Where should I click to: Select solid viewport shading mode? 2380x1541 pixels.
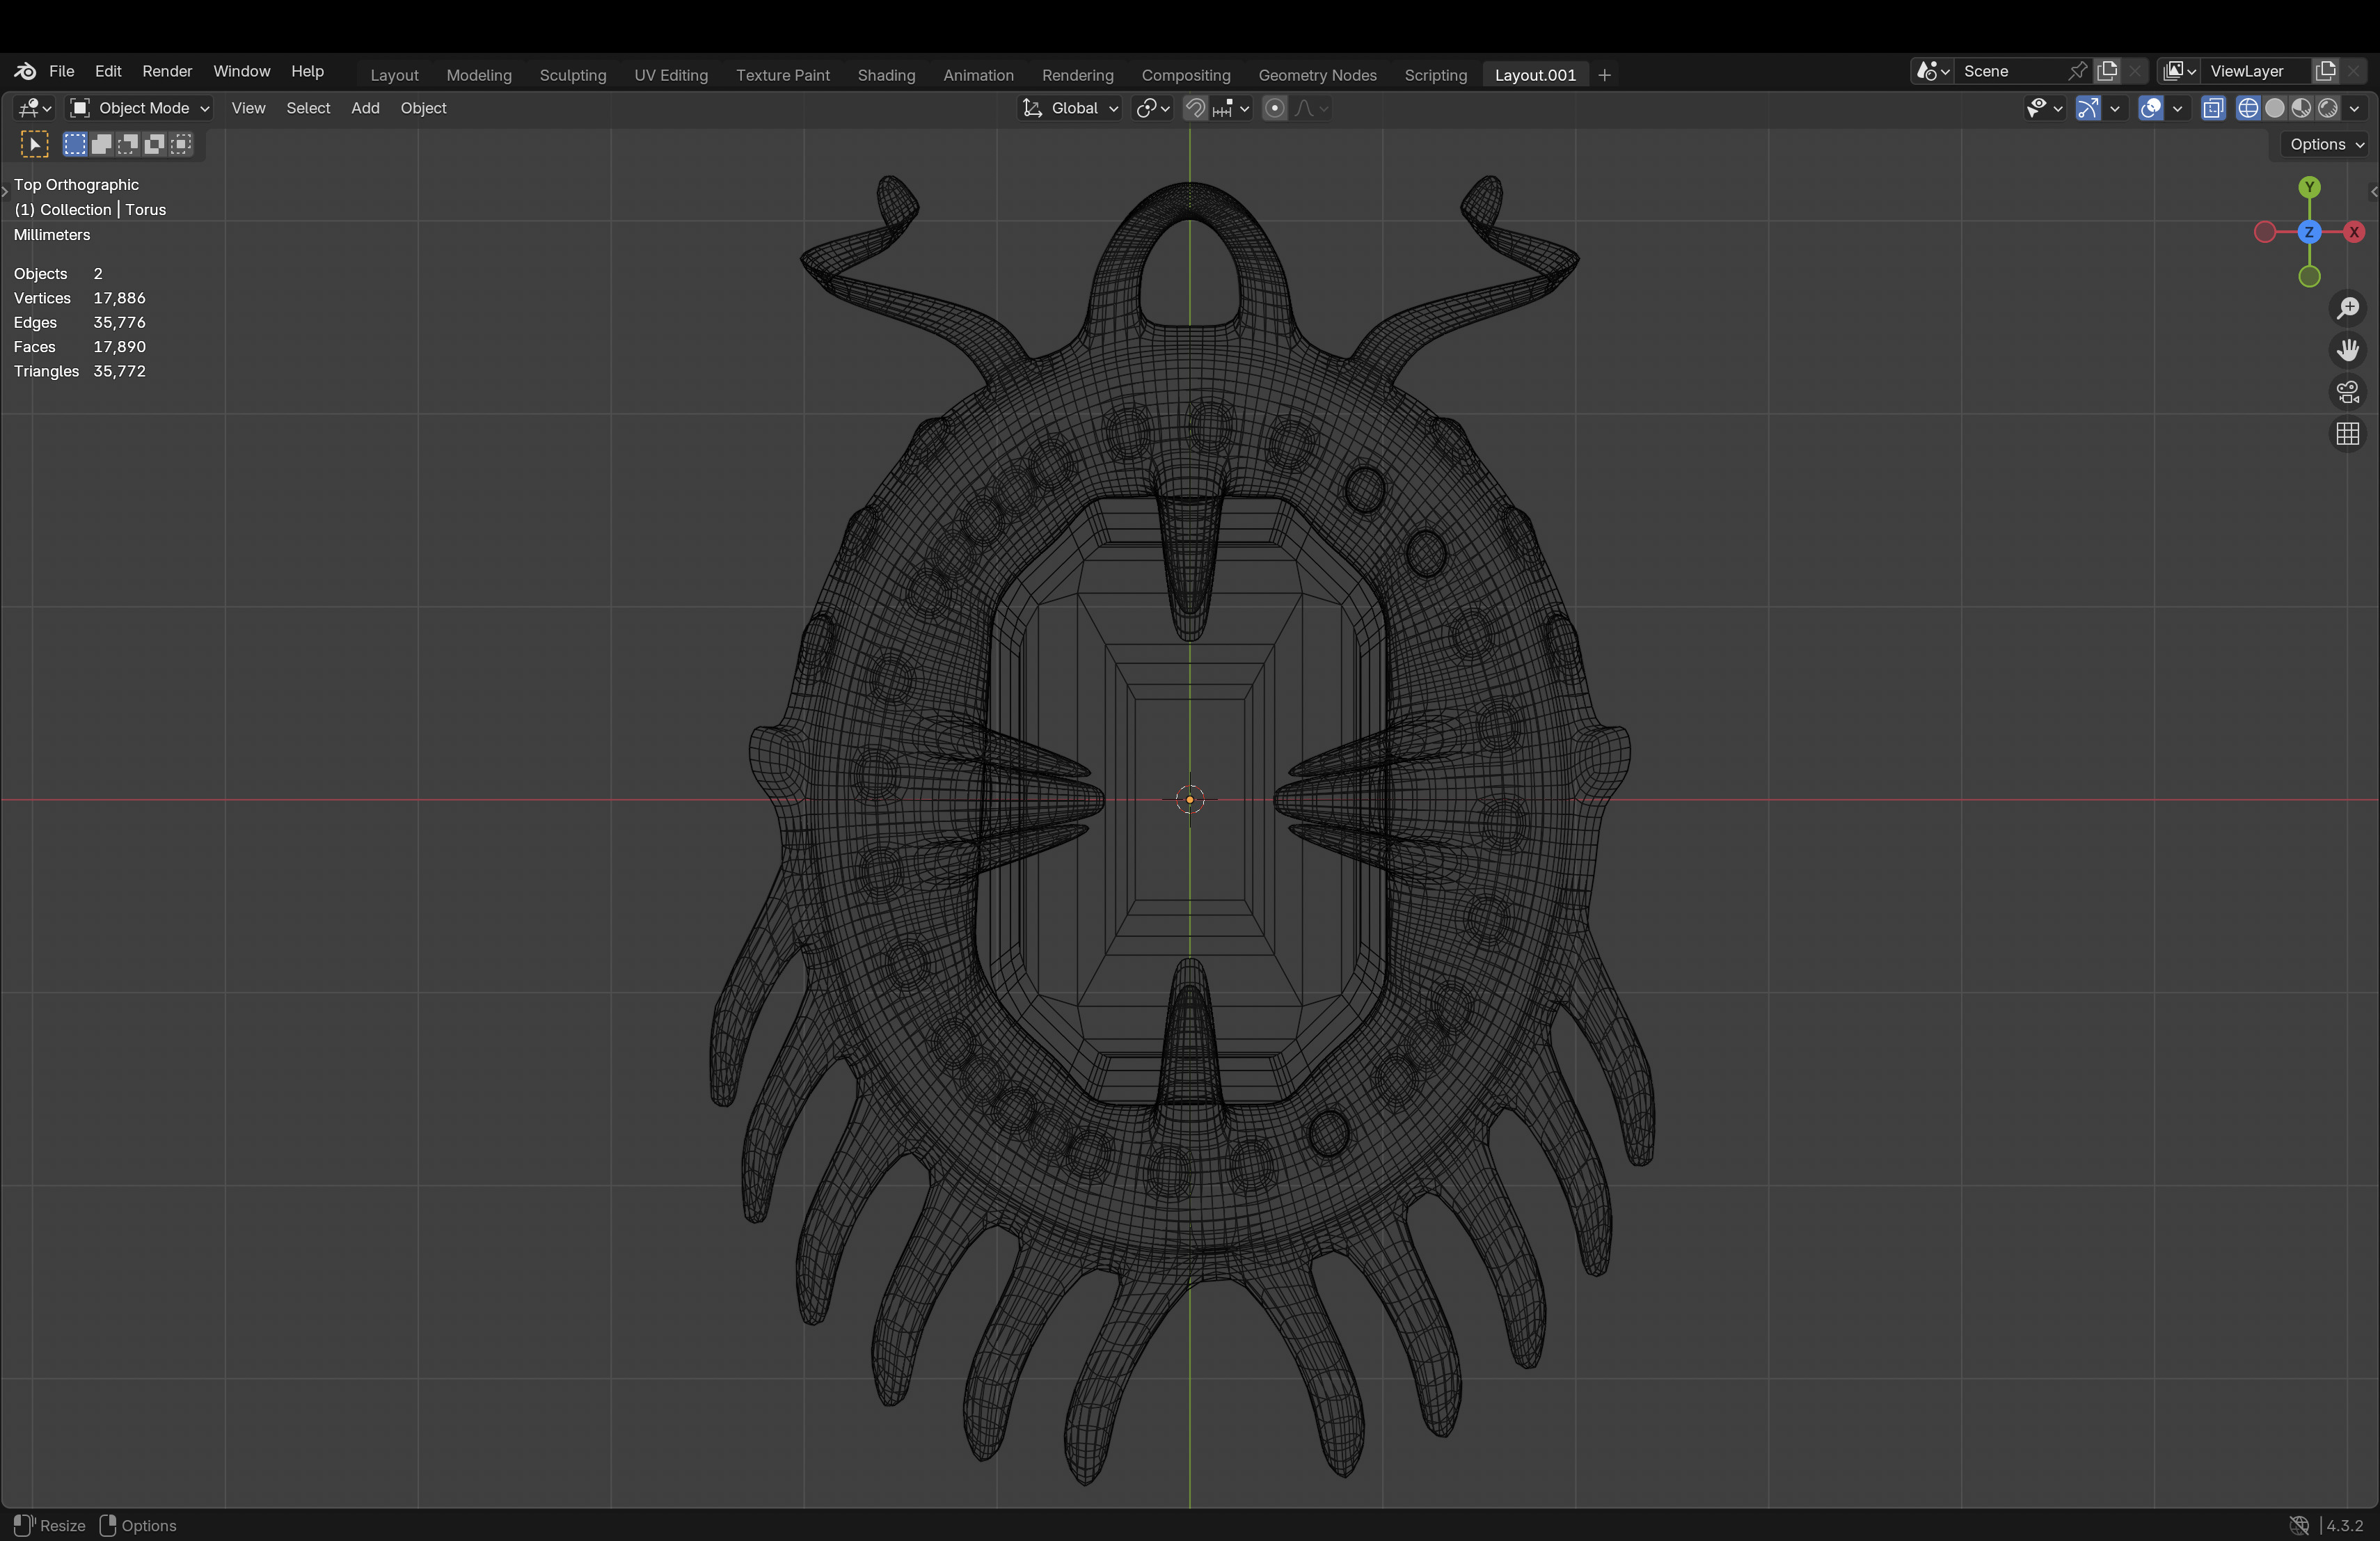(x=2274, y=108)
